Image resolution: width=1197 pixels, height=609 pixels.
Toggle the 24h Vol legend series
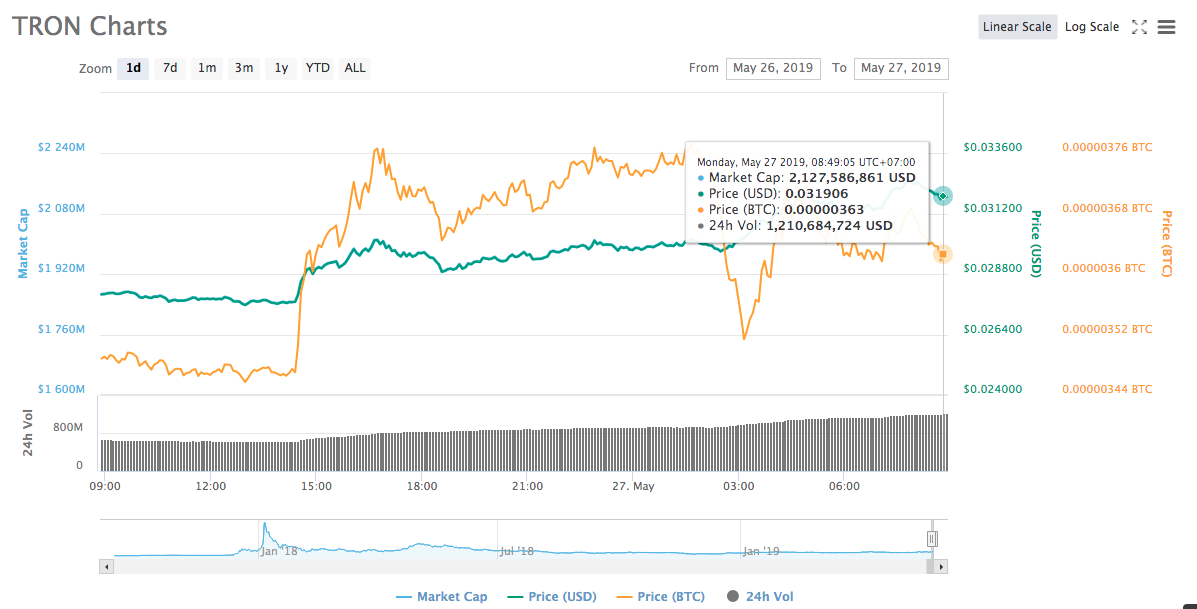click(759, 597)
